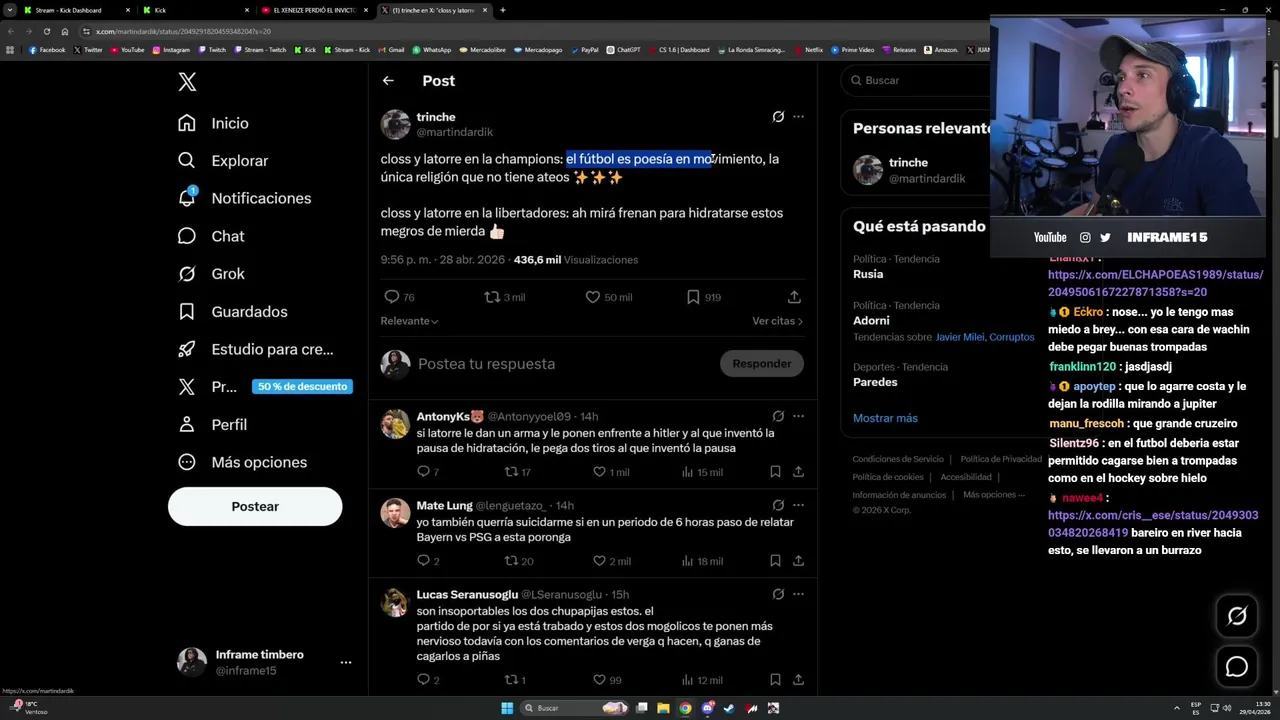Open the YouTube bookmark
The image size is (1280, 720).
pos(127,50)
